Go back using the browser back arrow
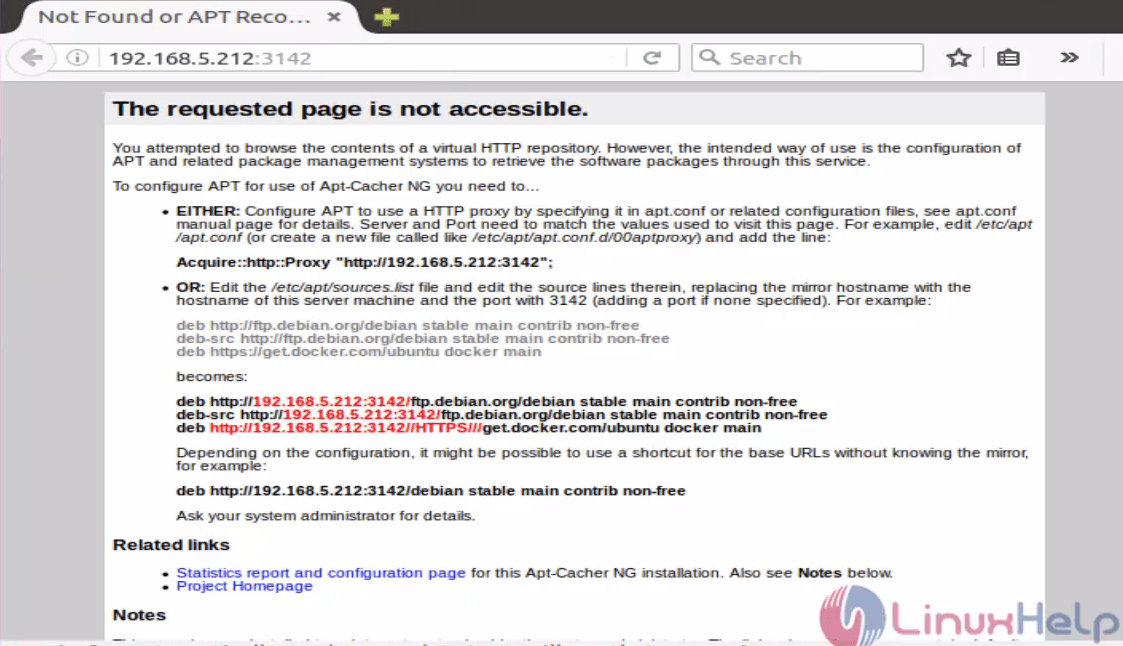The image size is (1123, 646). [x=32, y=57]
